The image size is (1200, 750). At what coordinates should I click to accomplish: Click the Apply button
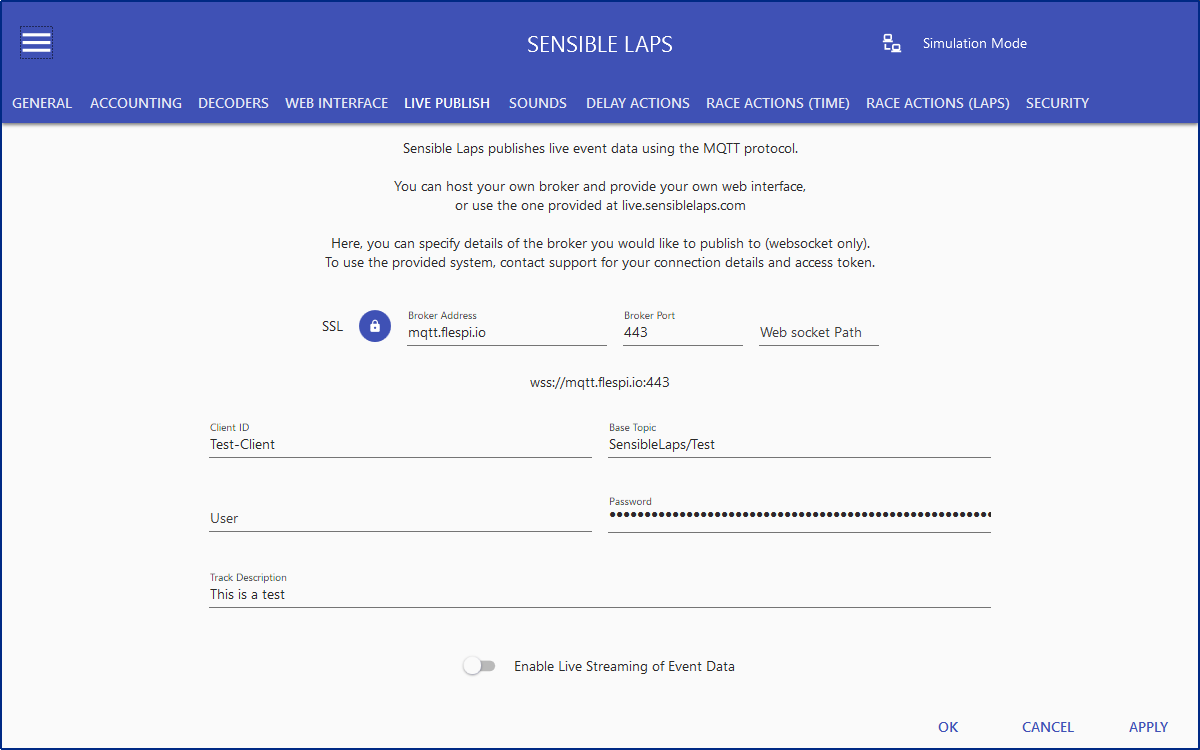click(x=1149, y=727)
